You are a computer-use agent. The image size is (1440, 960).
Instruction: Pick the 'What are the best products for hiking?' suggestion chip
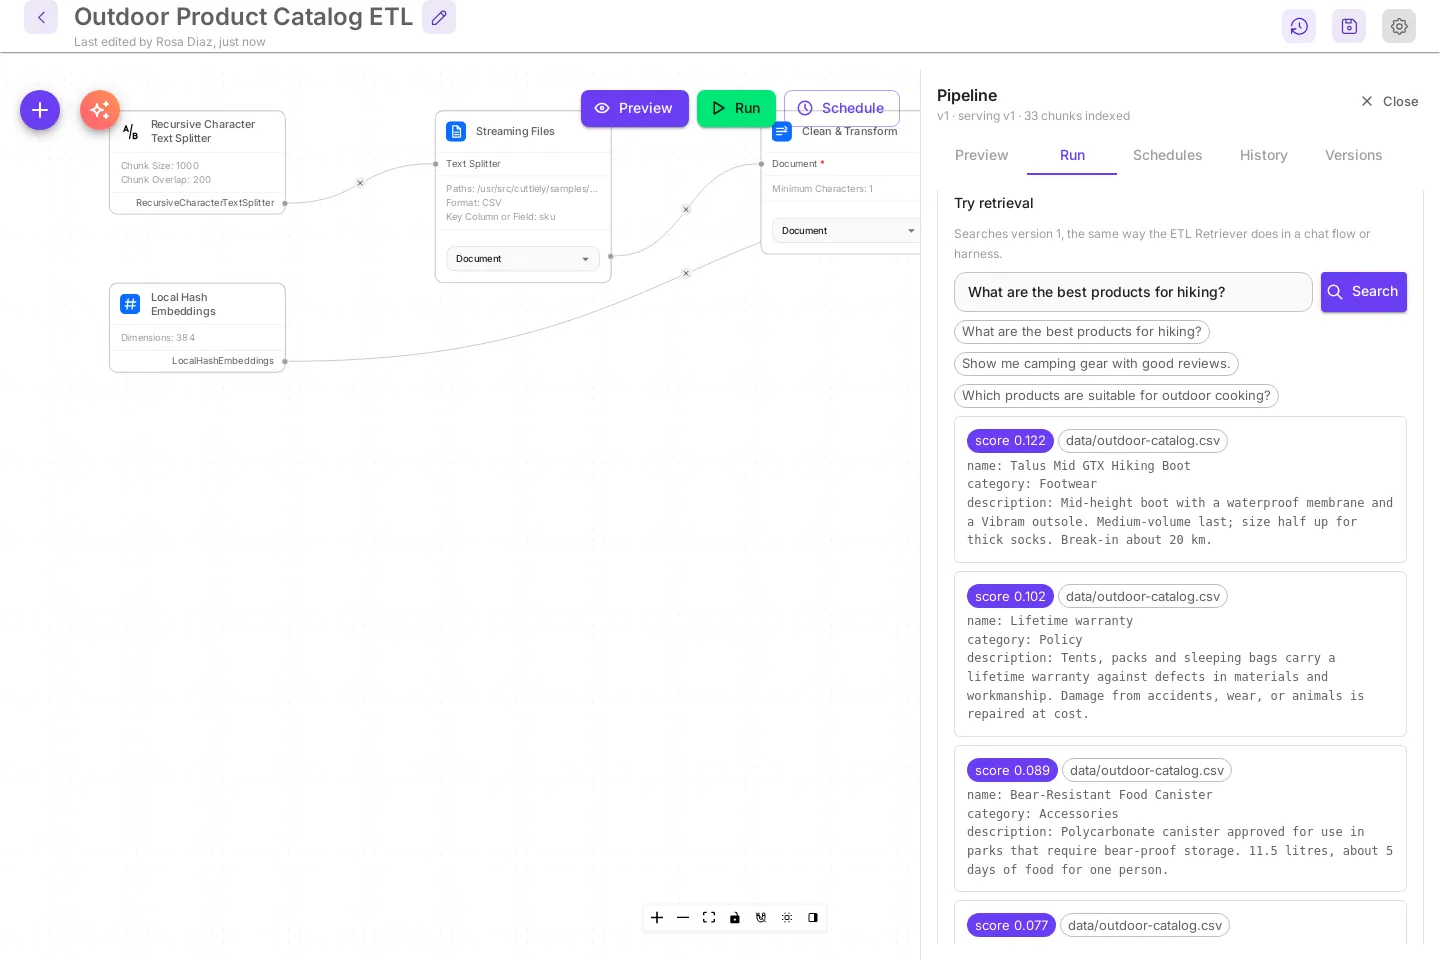pos(1082,332)
